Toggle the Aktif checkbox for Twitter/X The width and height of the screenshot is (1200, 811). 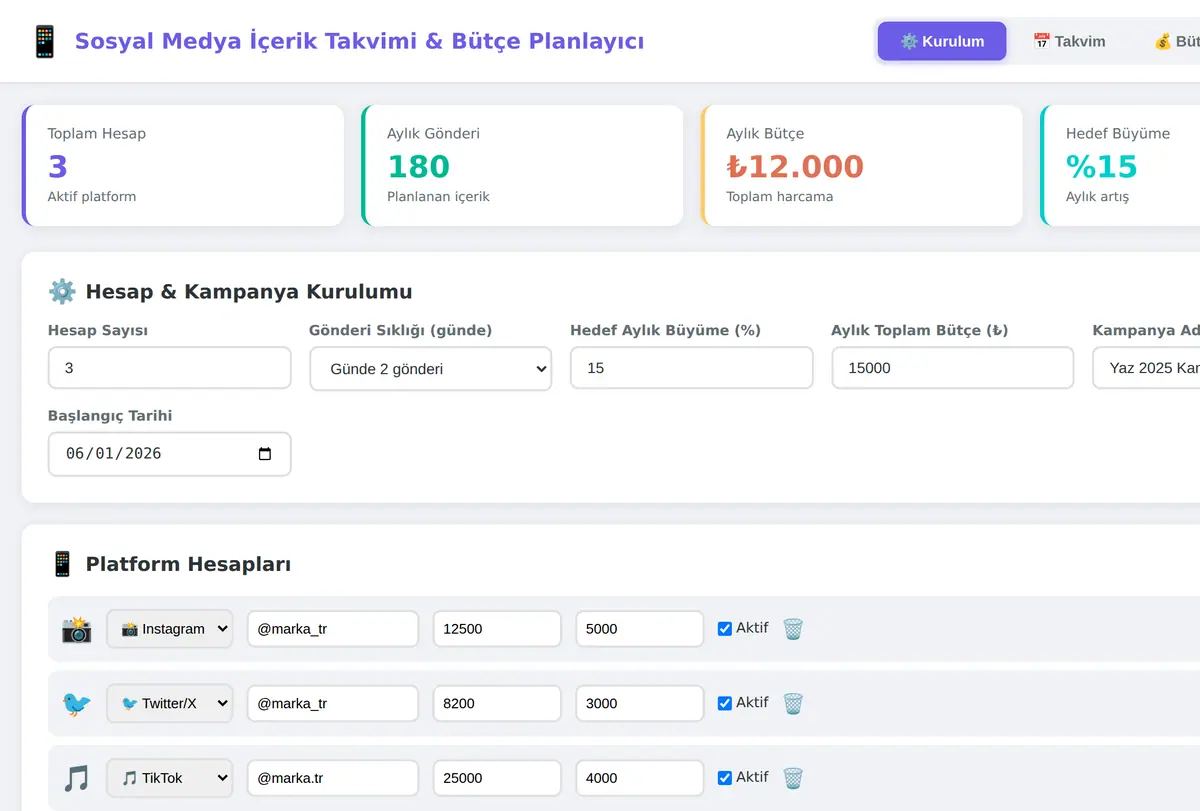[725, 703]
